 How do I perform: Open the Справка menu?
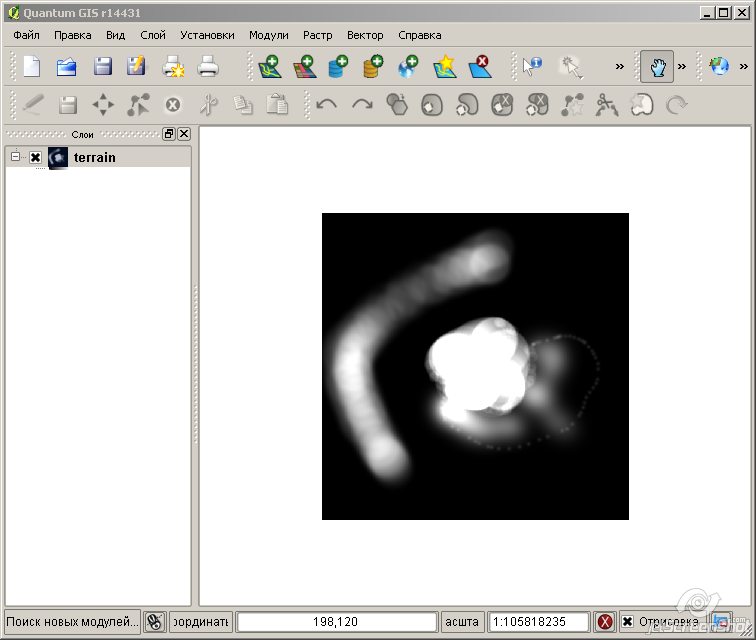tap(419, 35)
